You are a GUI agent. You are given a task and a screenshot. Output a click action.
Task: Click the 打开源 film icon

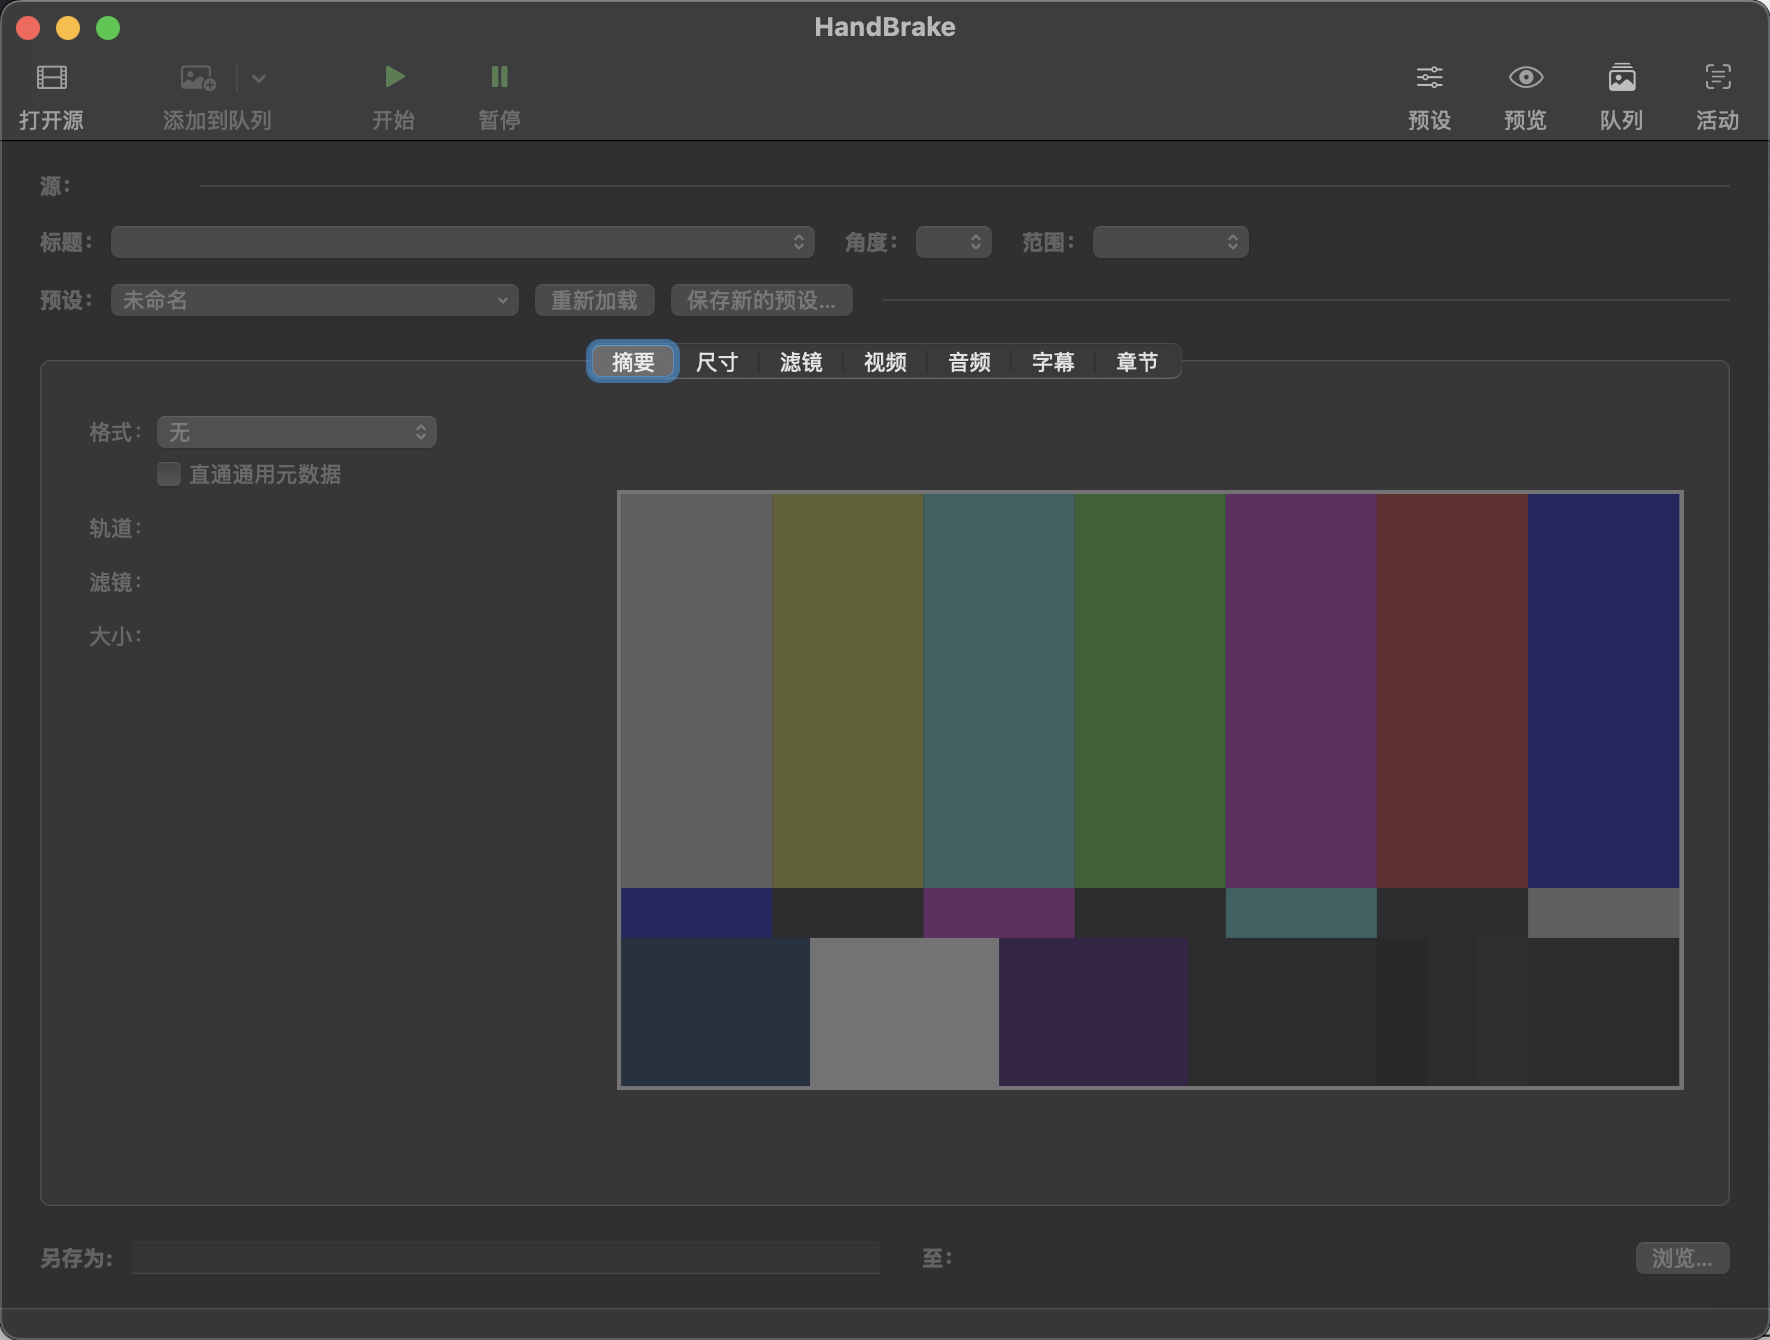pos(52,77)
